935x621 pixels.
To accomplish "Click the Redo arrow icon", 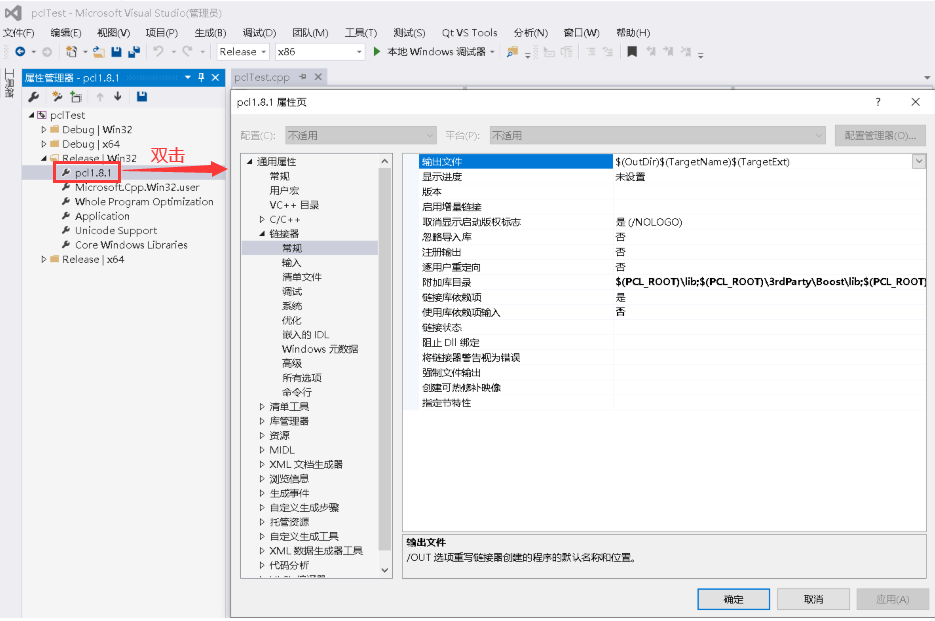I will click(x=187, y=51).
